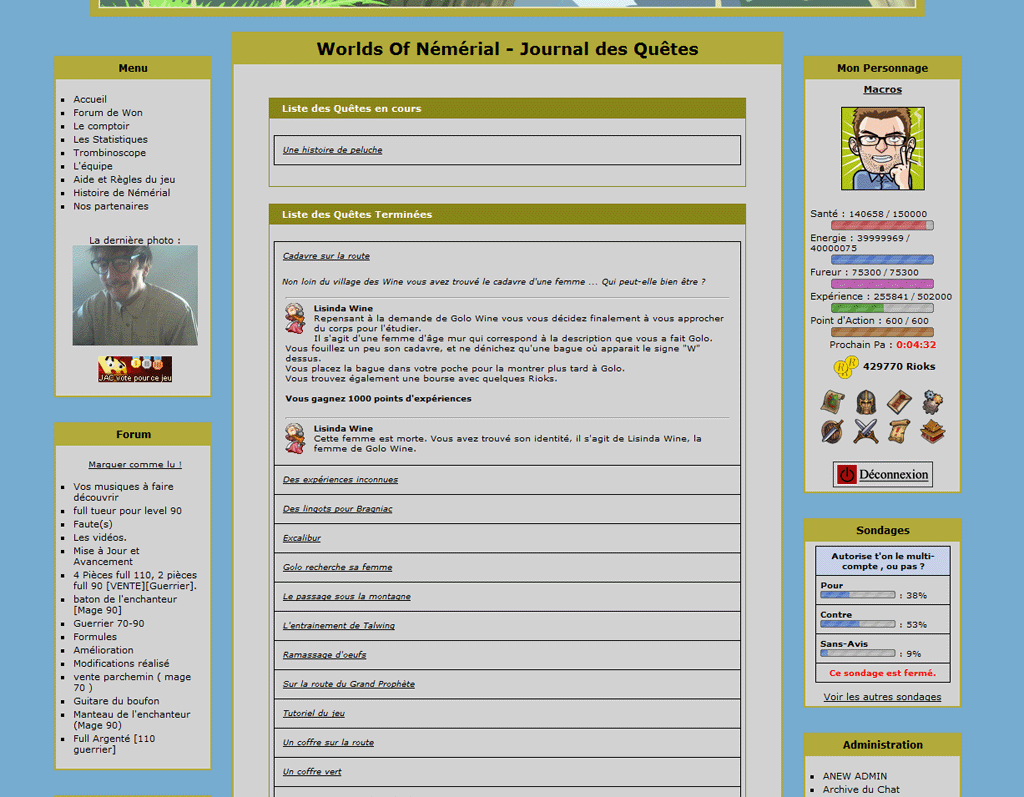Click the JAC vote banner
Image resolution: width=1024 pixels, height=797 pixels.
point(135,369)
